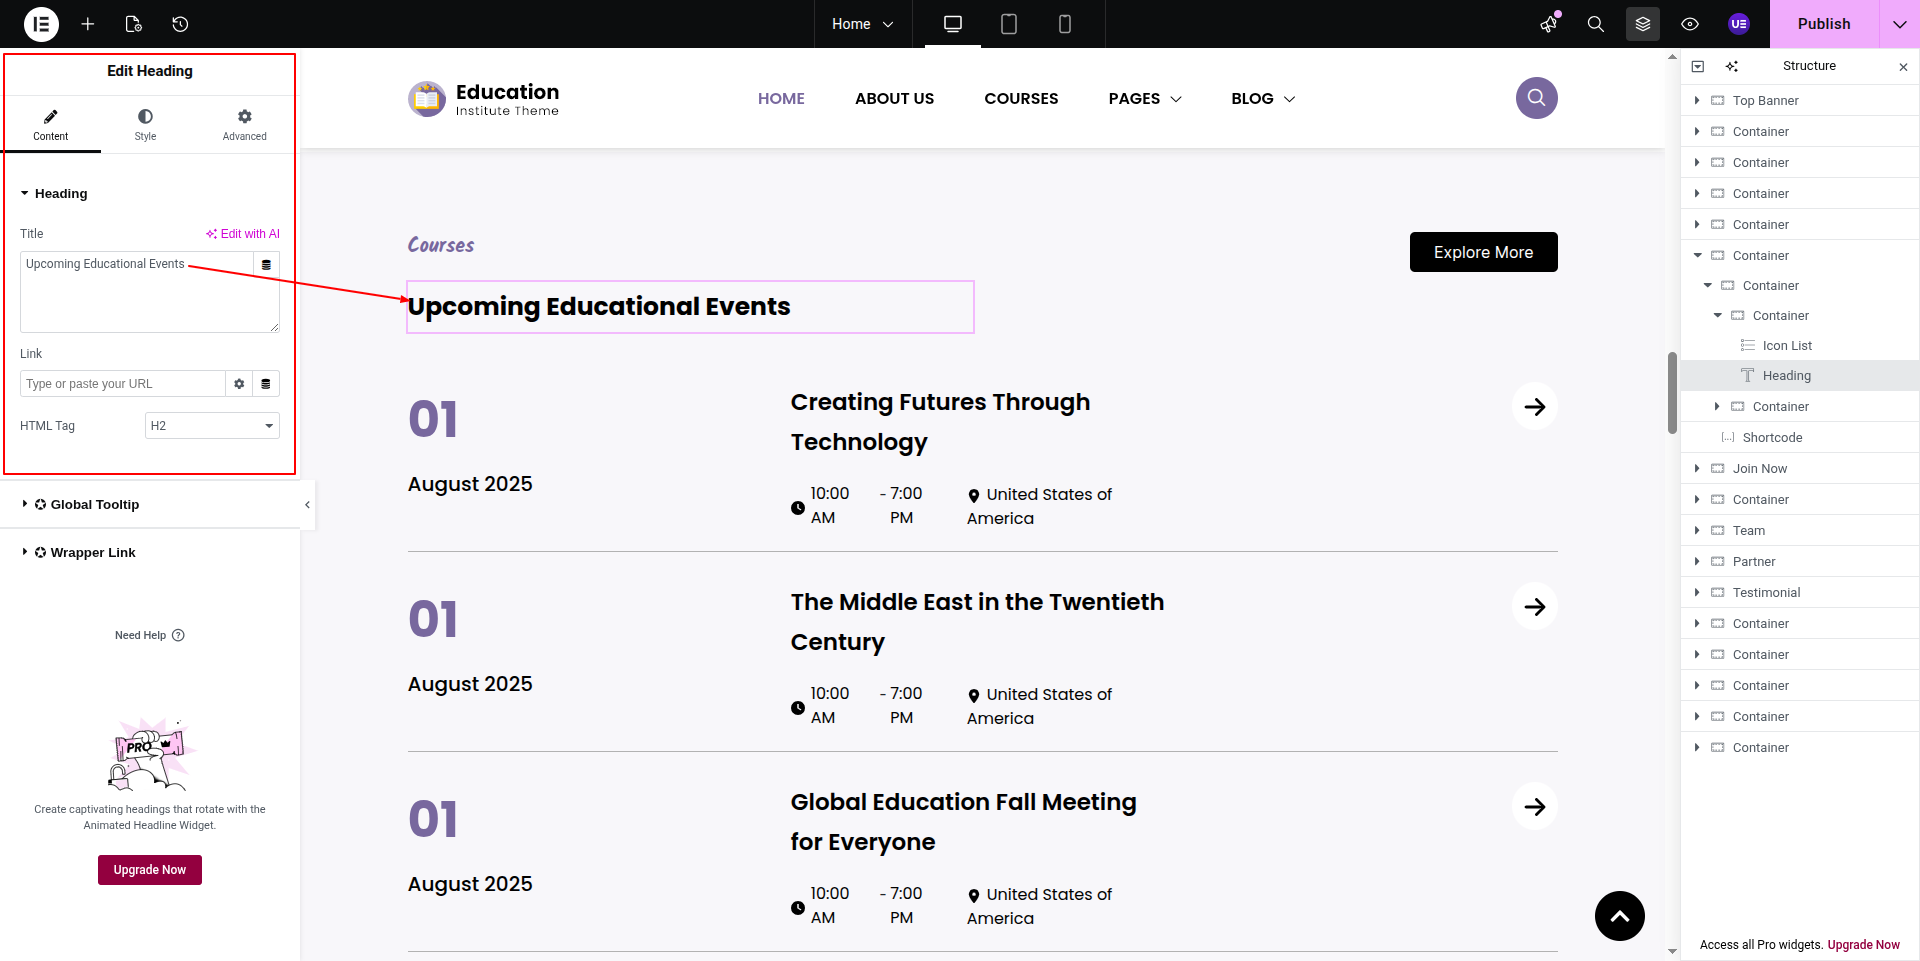
Task: Click the Publish button
Action: pos(1823,24)
